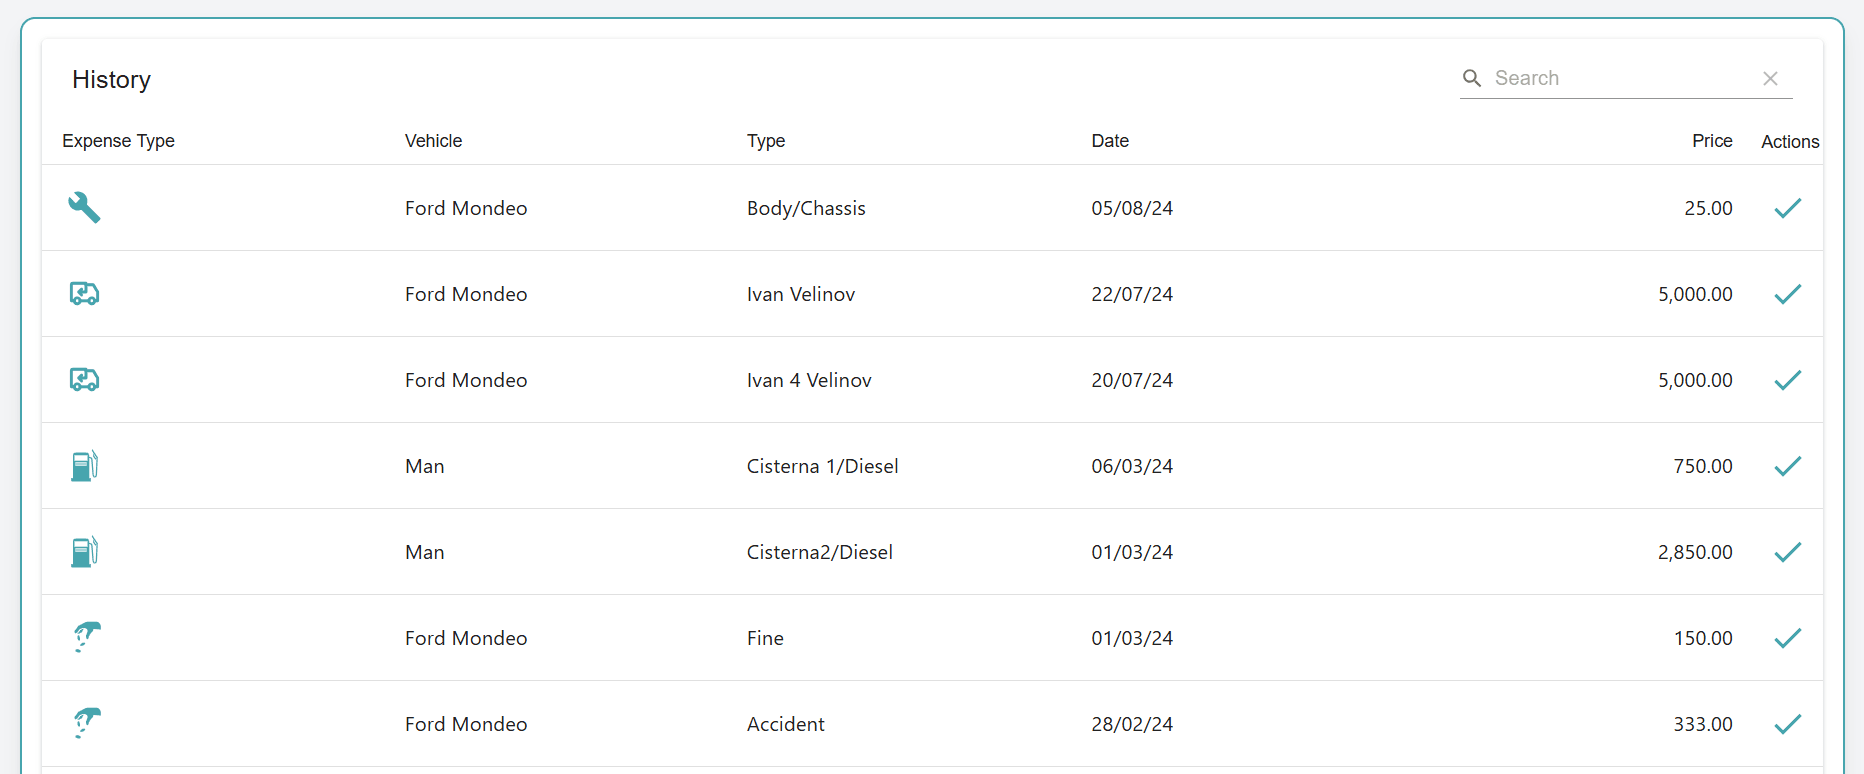This screenshot has height=774, width=1864.
Task: Click the Type column header
Action: pos(765,141)
